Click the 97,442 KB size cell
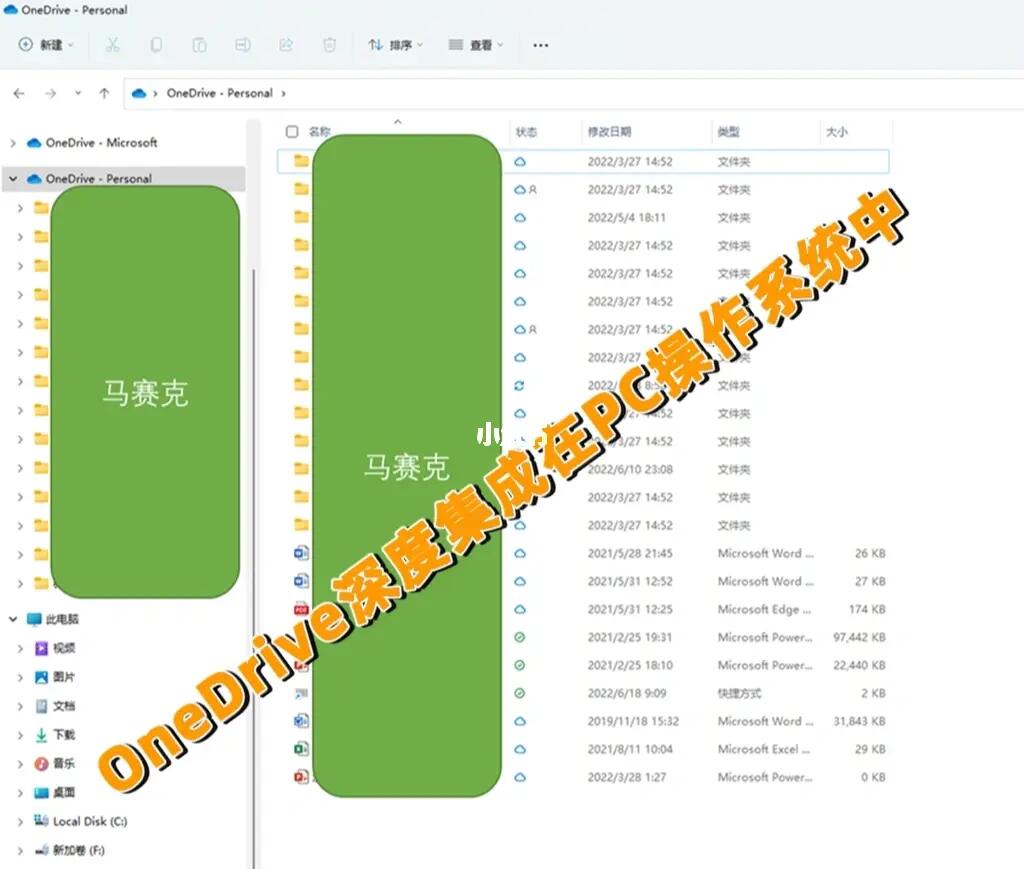The height and width of the screenshot is (869, 1024). tap(859, 637)
